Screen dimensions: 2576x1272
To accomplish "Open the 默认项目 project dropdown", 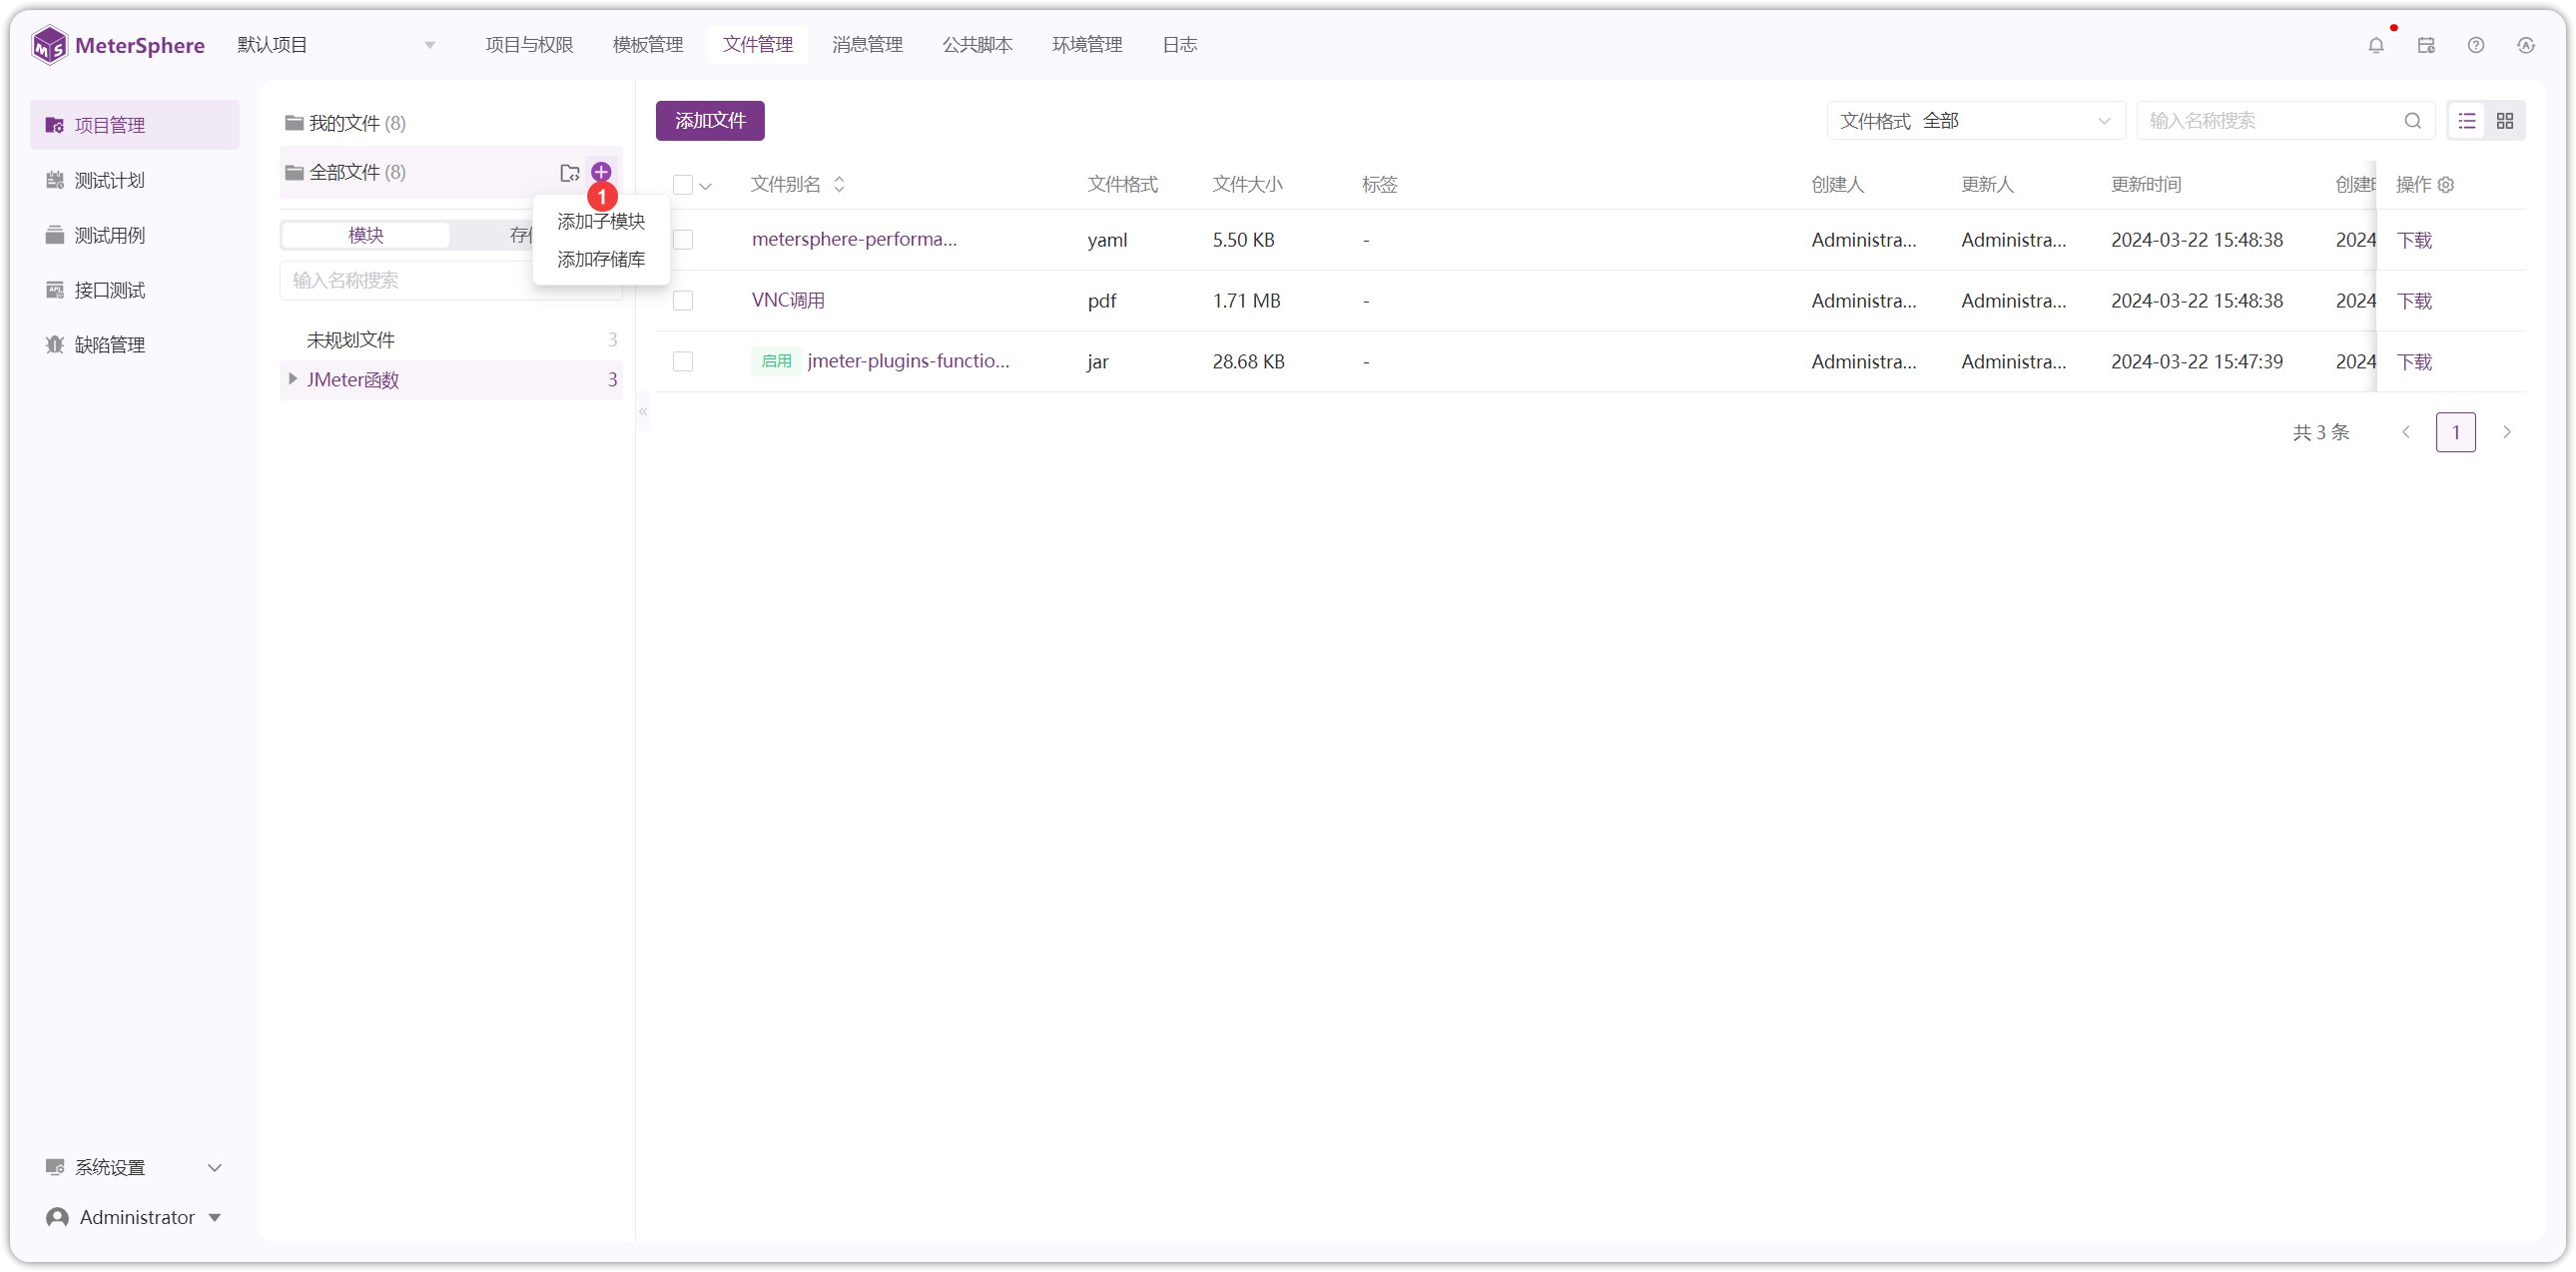I will [x=336, y=45].
